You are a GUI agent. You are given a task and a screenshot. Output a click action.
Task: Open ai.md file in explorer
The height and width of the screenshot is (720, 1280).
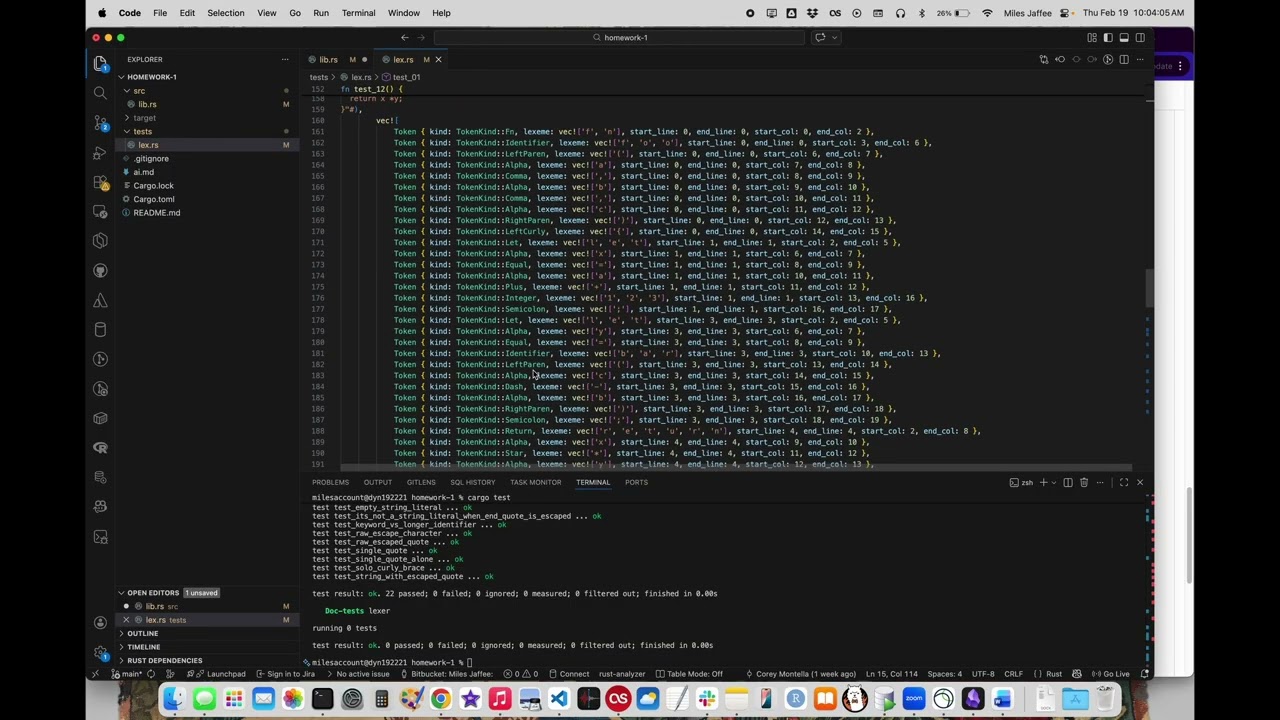tap(205, 172)
